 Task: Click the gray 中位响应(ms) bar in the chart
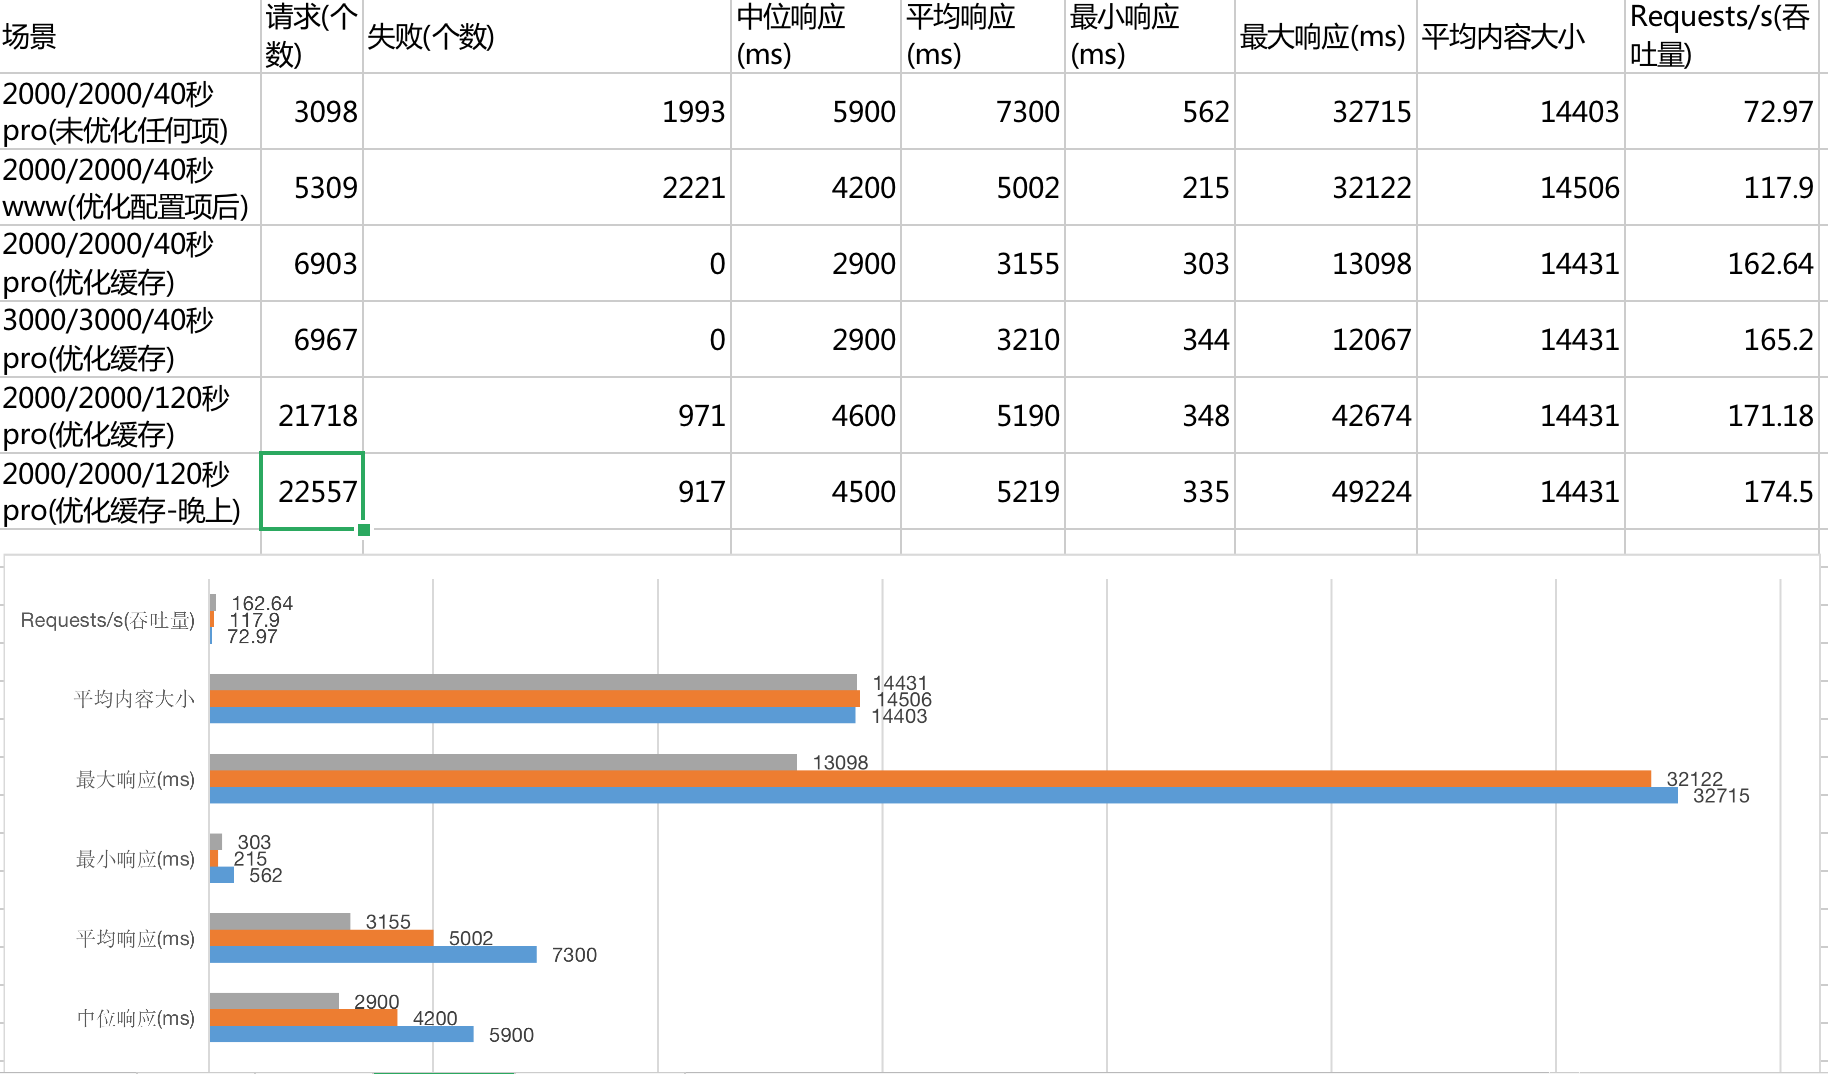click(x=274, y=1001)
